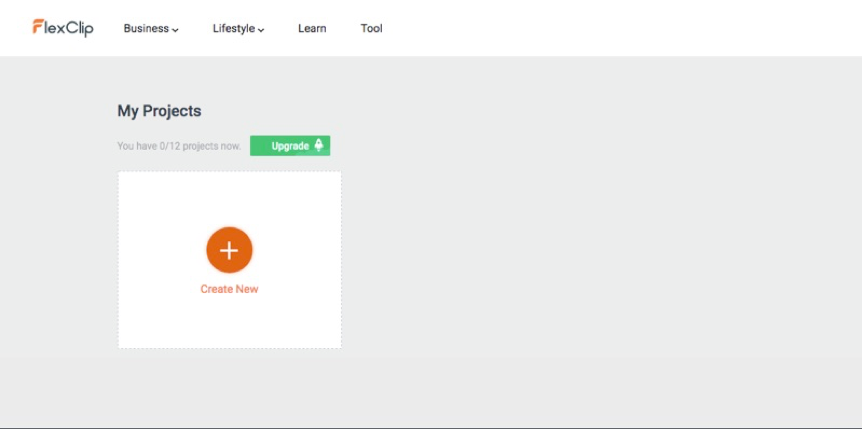Click the word Upgrade in the green button

[x=289, y=146]
